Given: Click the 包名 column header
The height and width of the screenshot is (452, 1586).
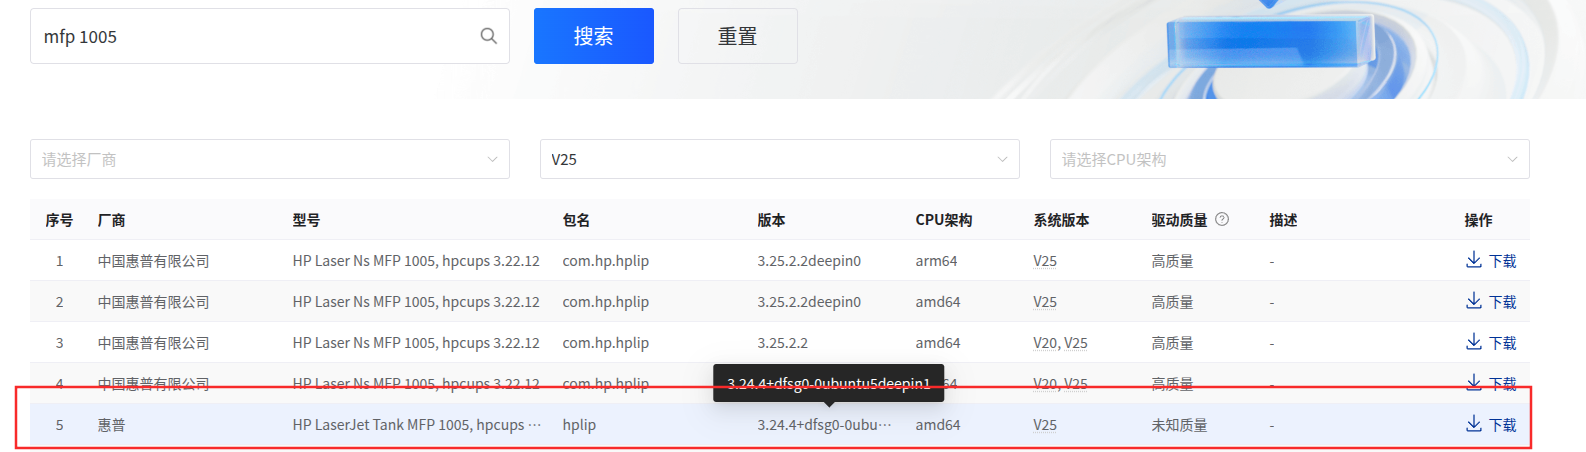Looking at the screenshot, I should 576,220.
